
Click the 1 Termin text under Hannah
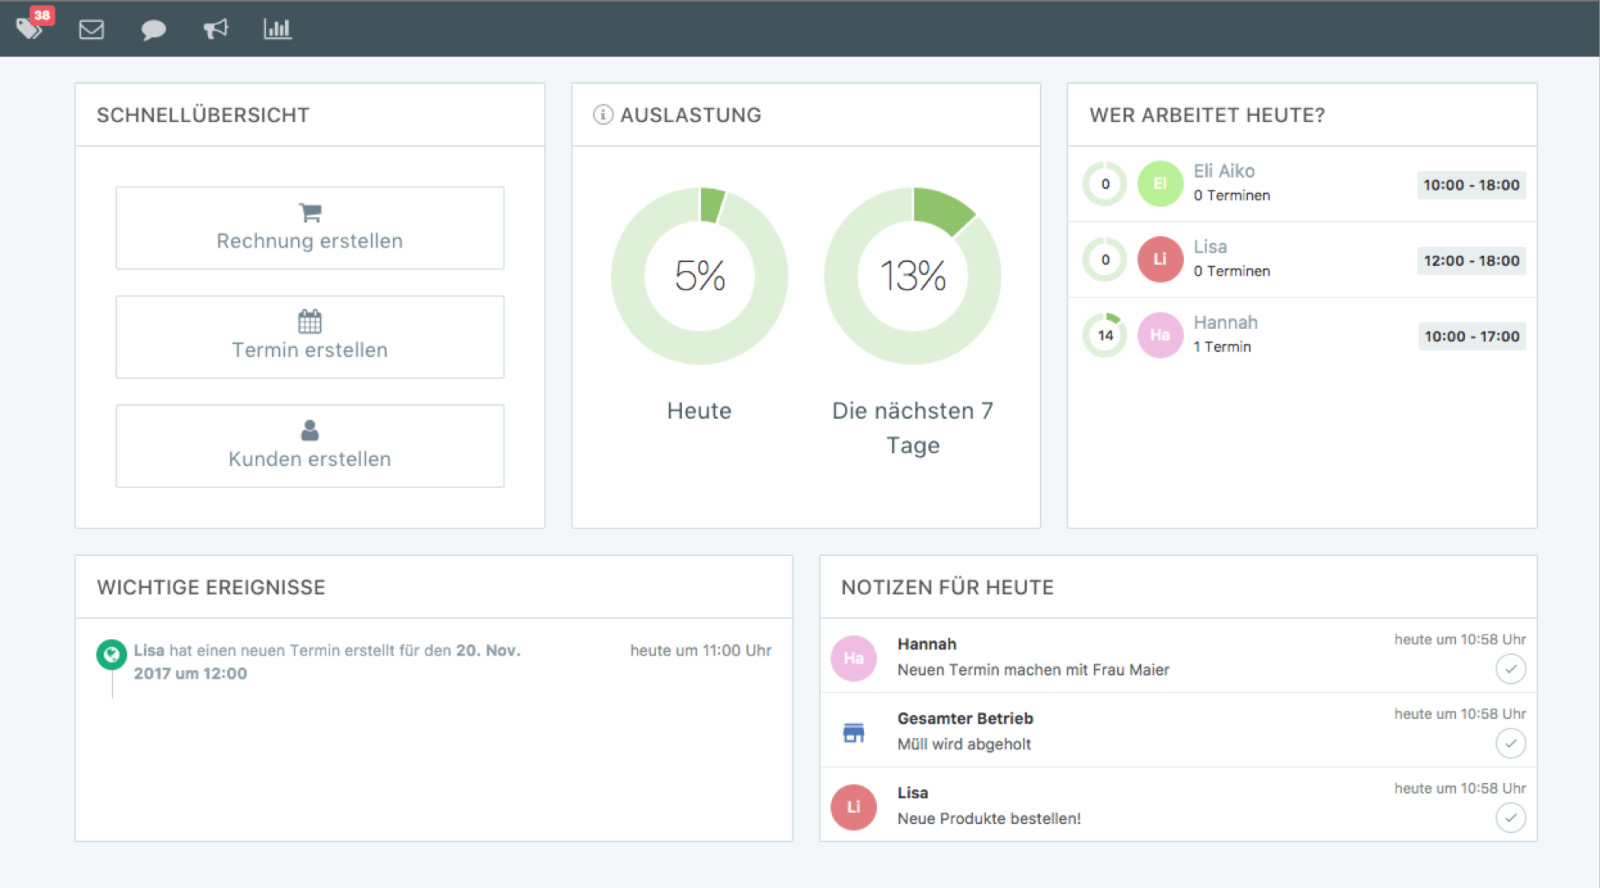tap(1222, 347)
